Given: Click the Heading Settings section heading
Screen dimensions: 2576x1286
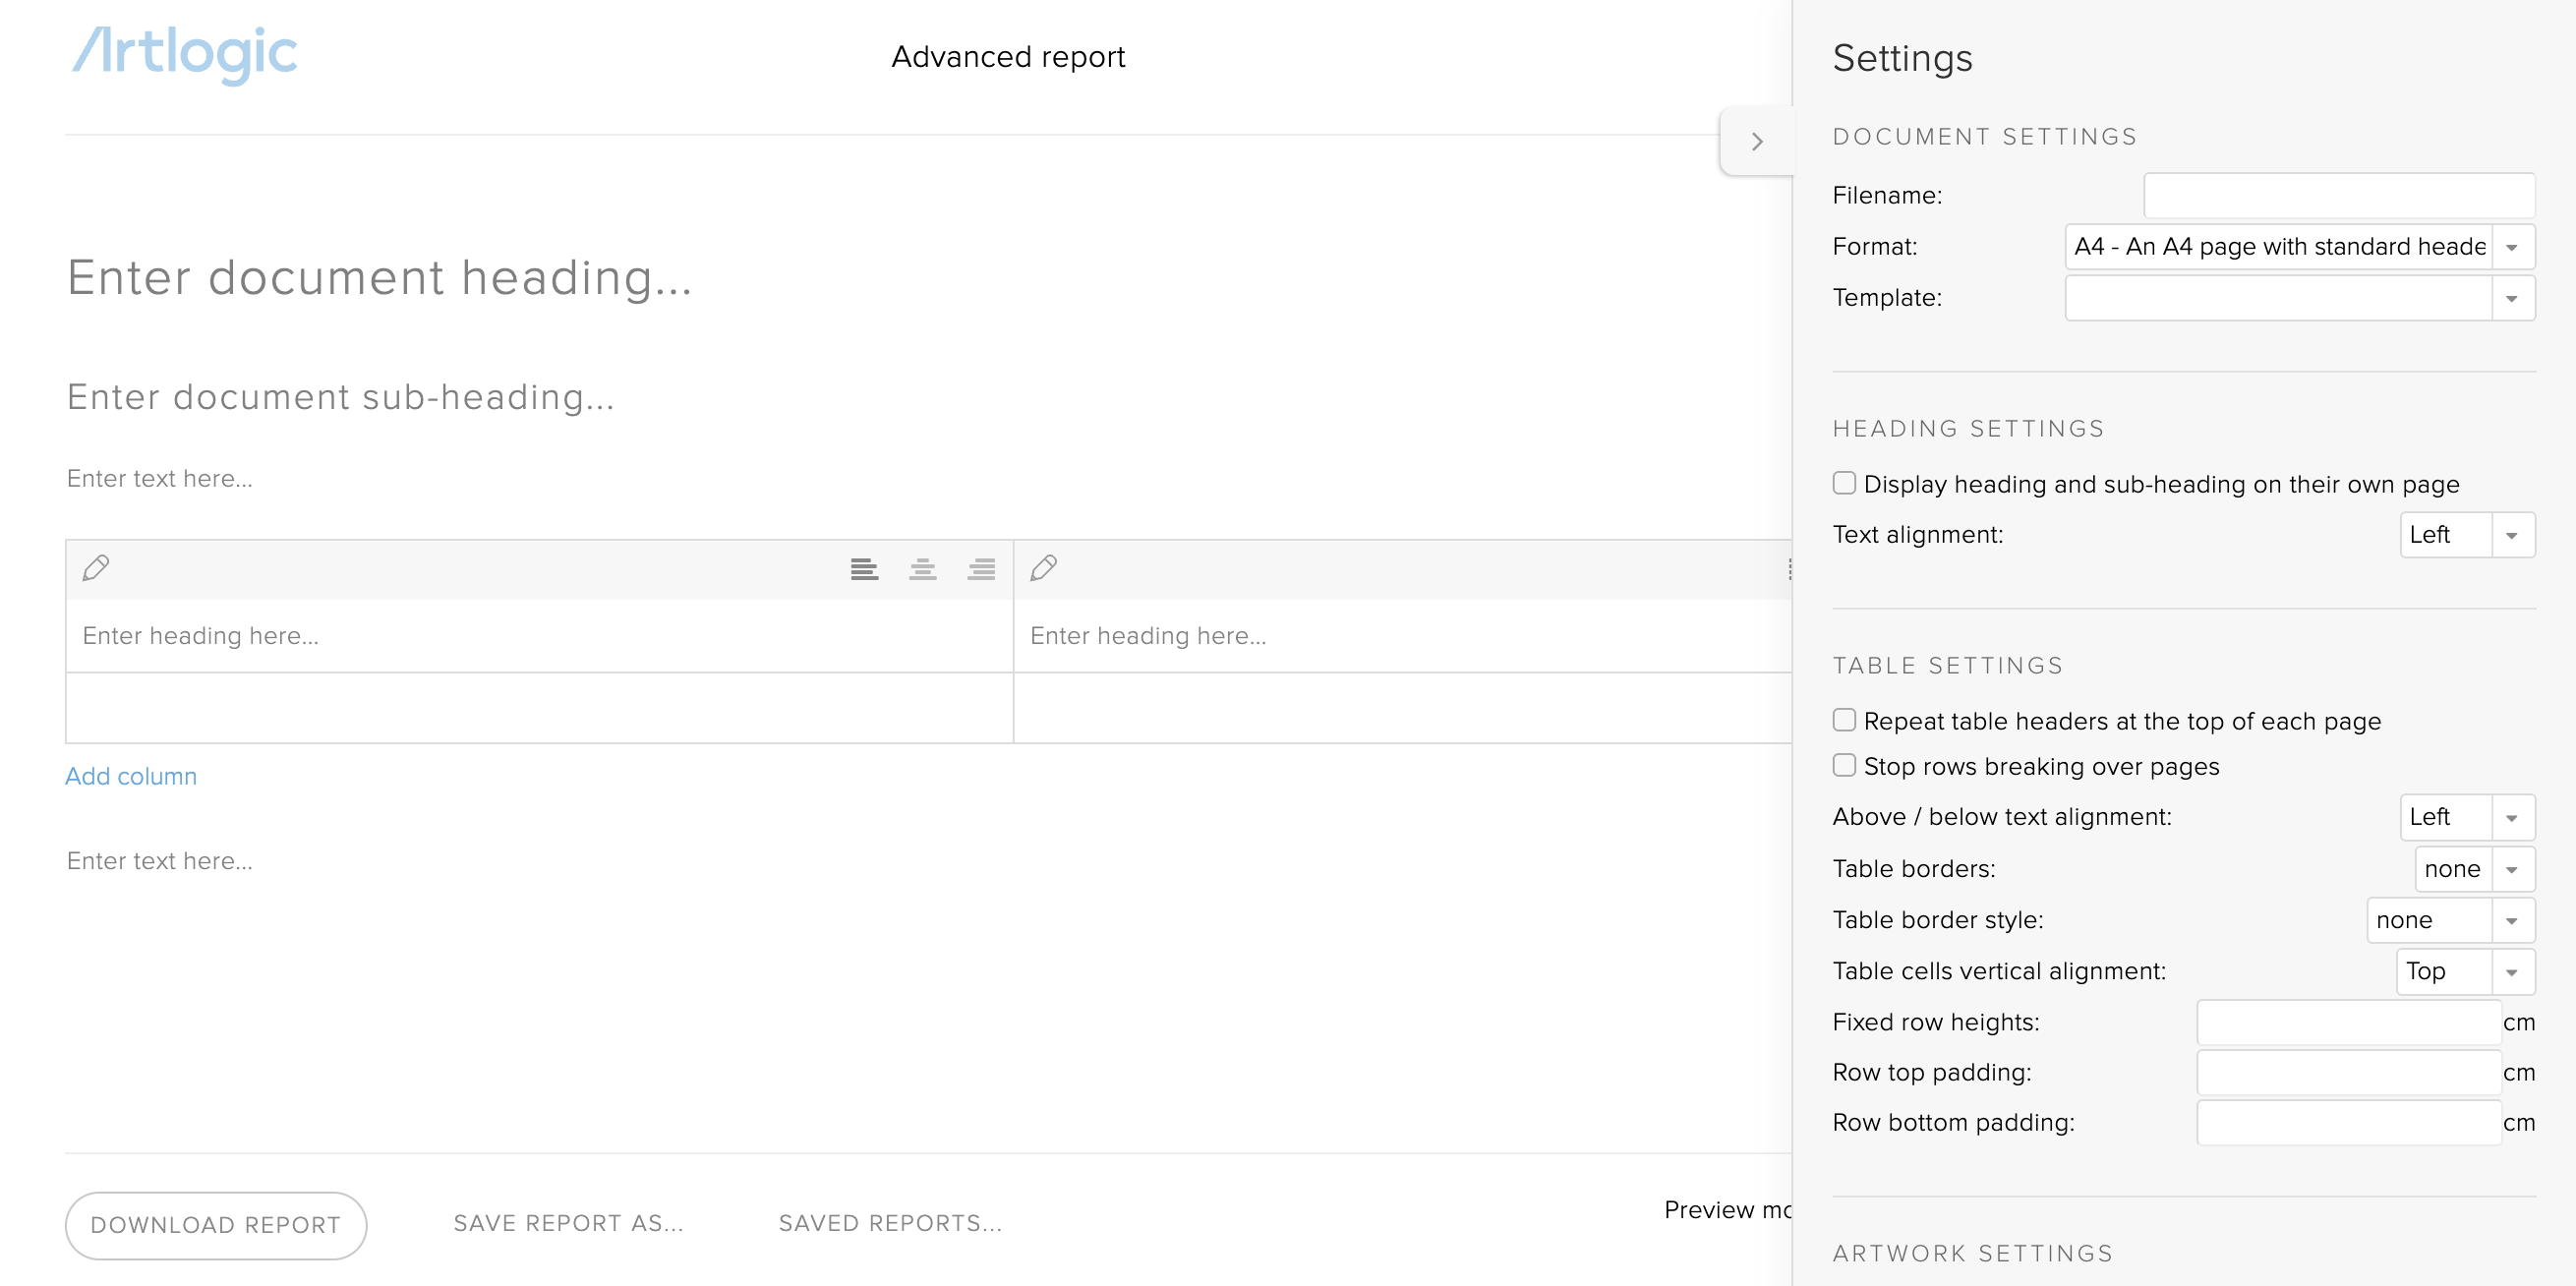Looking at the screenshot, I should [1969, 429].
